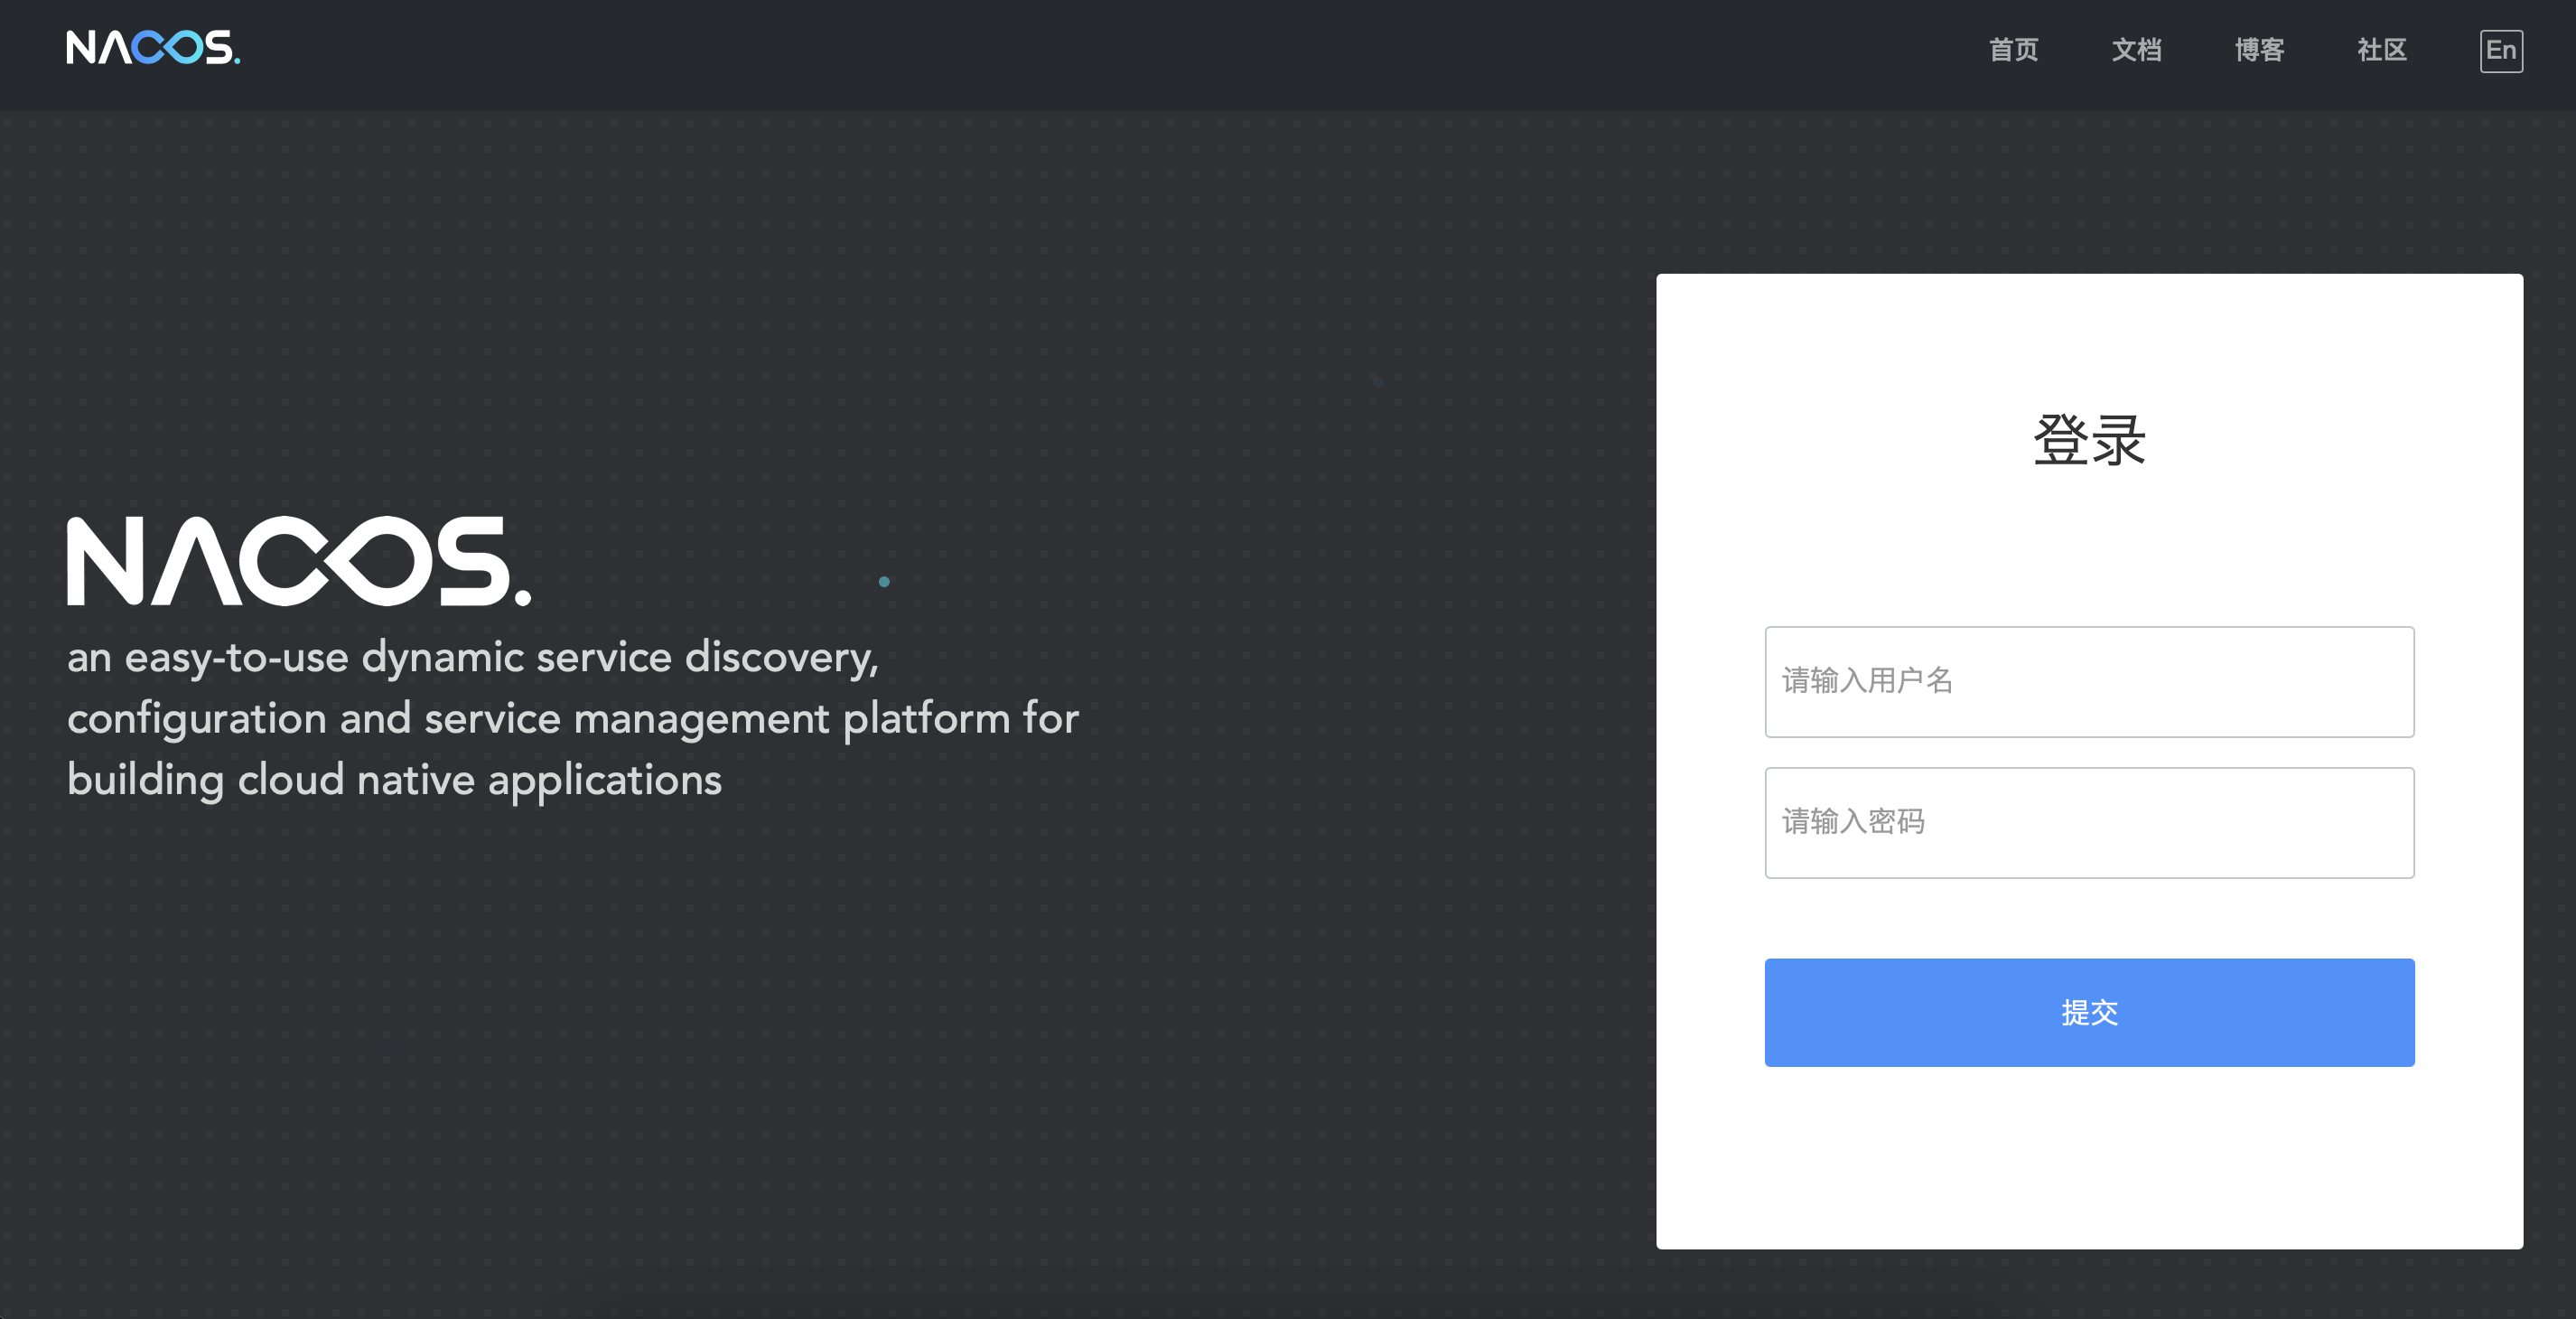Viewport: 2576px width, 1319px height.
Task: Open the first navigation entry 首页
Action: (x=2013, y=50)
